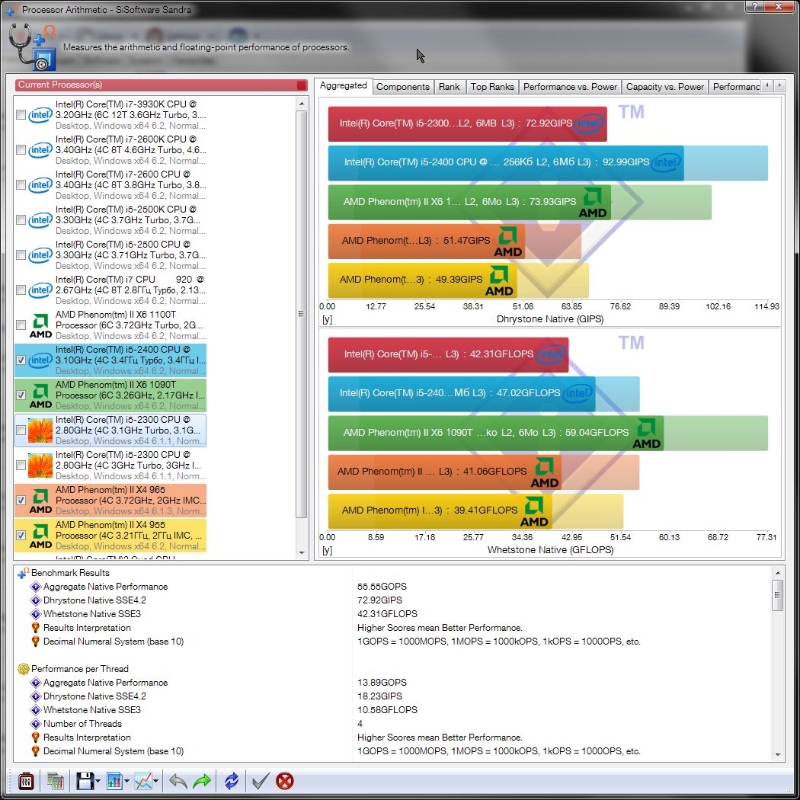Open the Top Ranks tab
The height and width of the screenshot is (800, 800).
pyautogui.click(x=492, y=87)
